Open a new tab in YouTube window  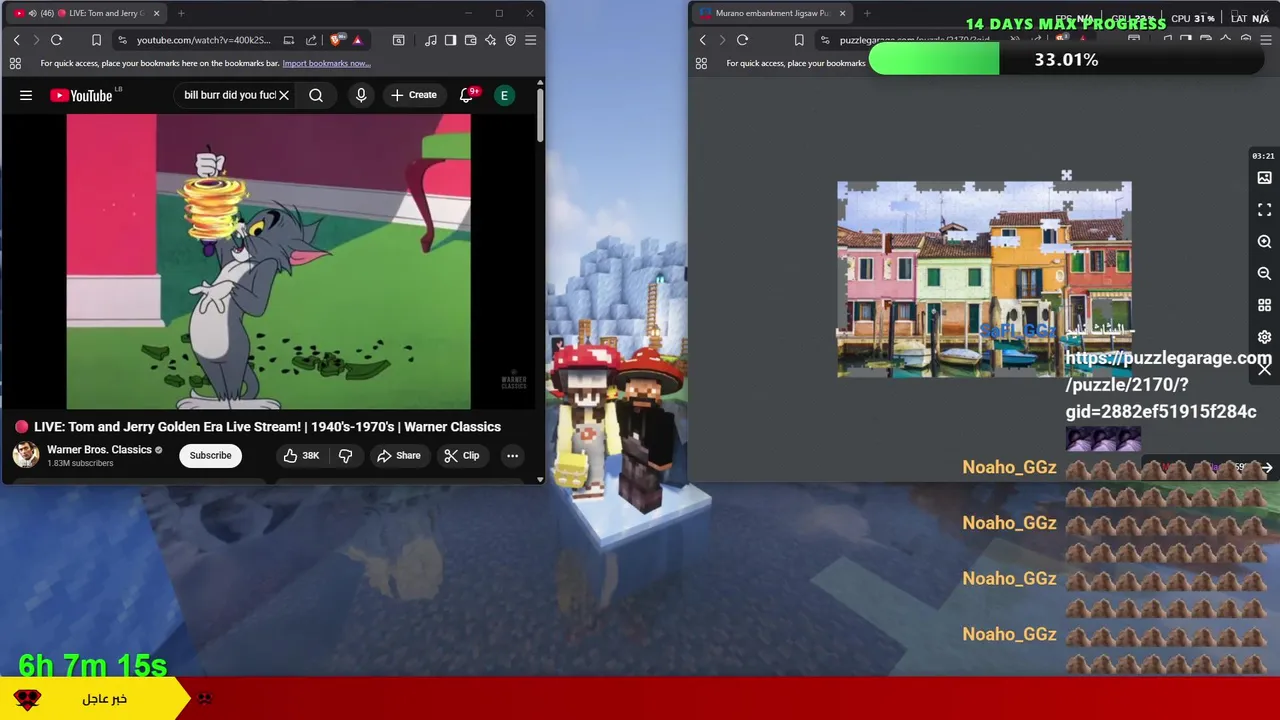click(x=181, y=13)
